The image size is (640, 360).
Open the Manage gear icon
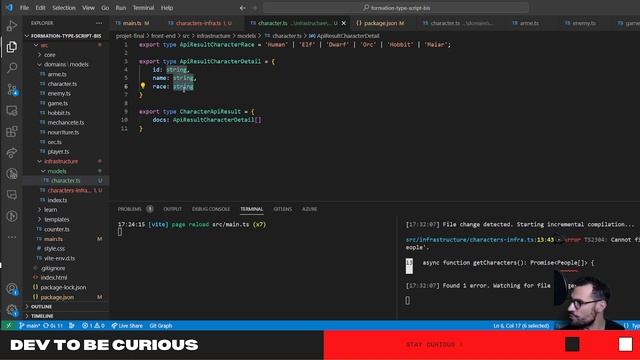[x=11, y=310]
